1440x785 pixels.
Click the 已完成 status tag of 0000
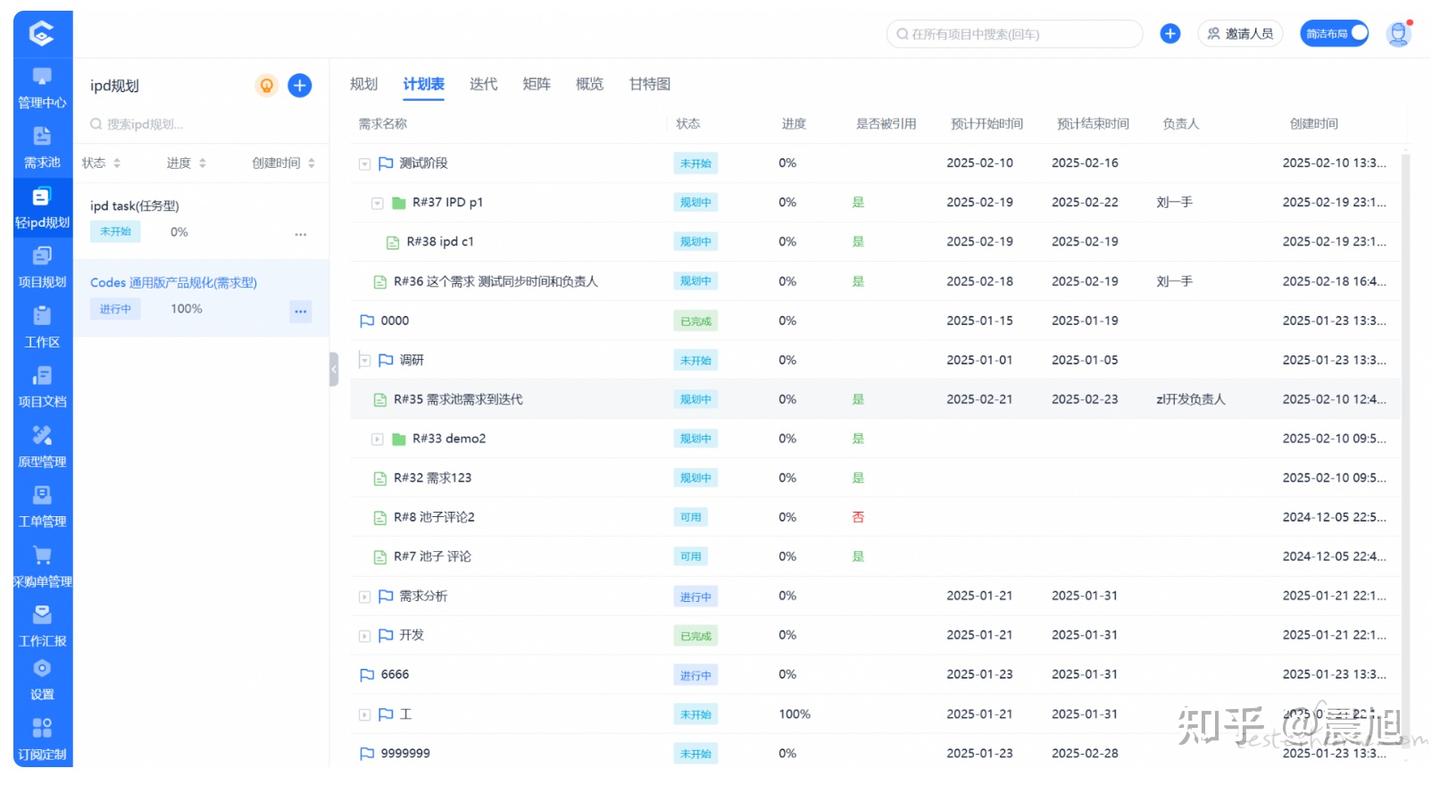click(x=695, y=321)
